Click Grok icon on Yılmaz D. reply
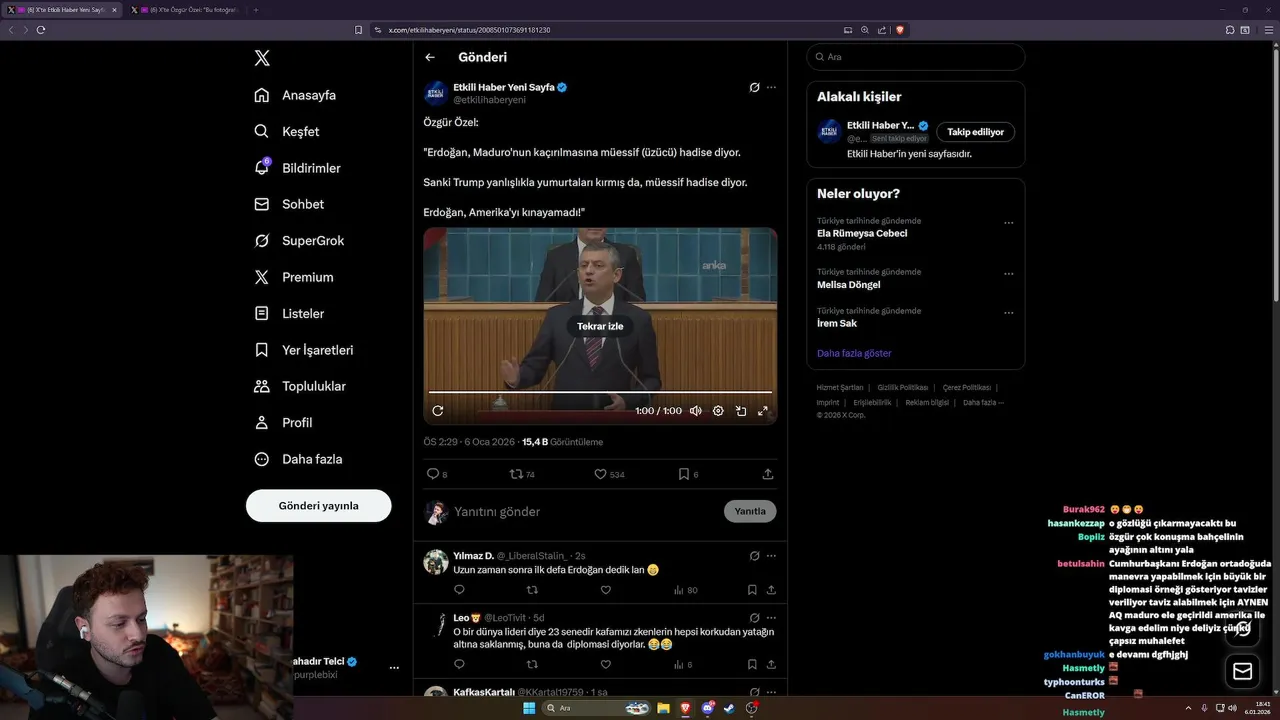The height and width of the screenshot is (720, 1280). coord(755,556)
